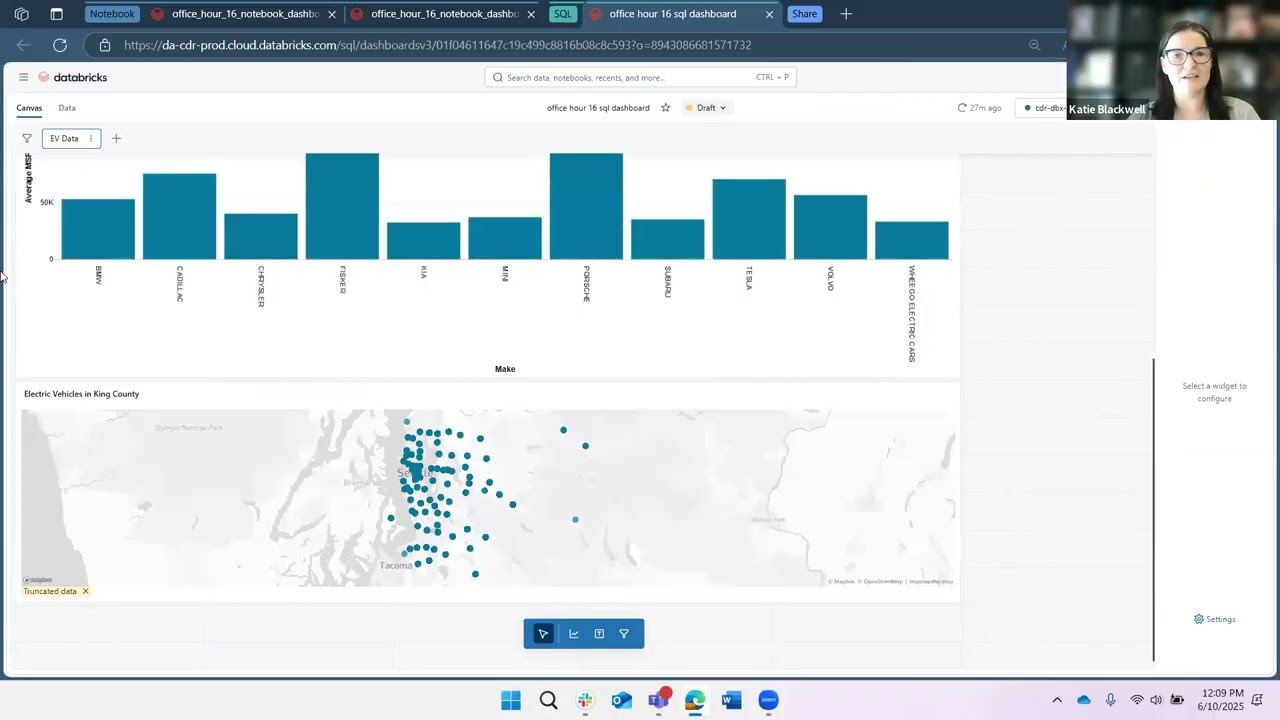1280x720 pixels.
Task: Open Word from the taskbar
Action: [731, 700]
